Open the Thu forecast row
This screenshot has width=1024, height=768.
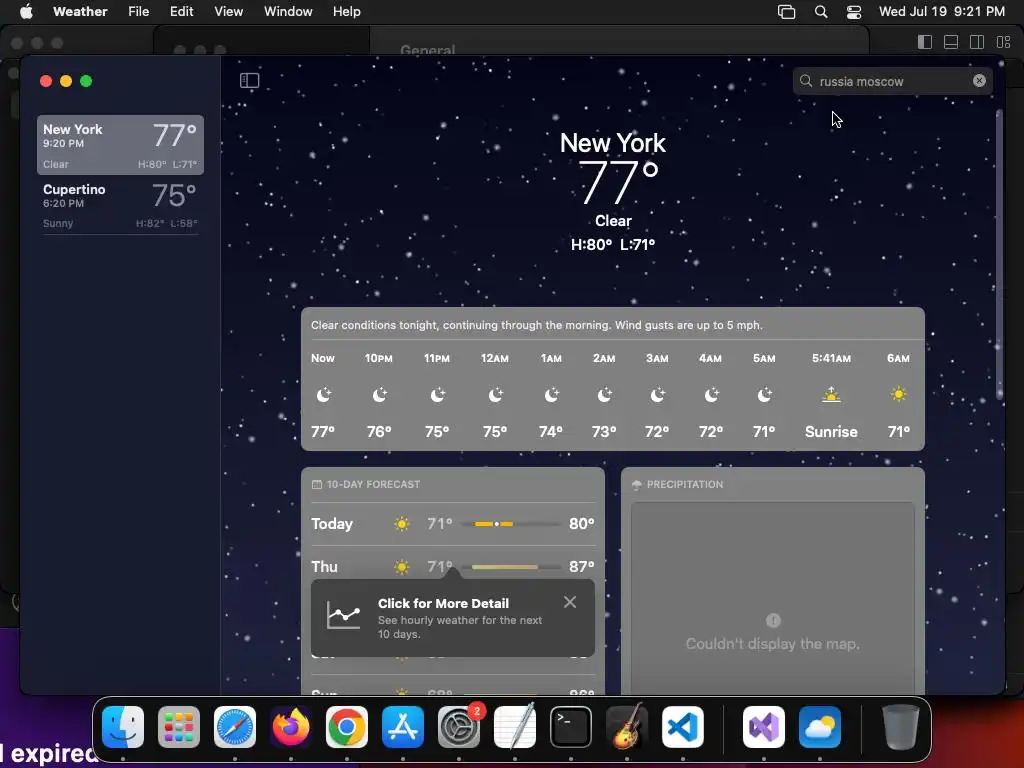pyautogui.click(x=453, y=566)
